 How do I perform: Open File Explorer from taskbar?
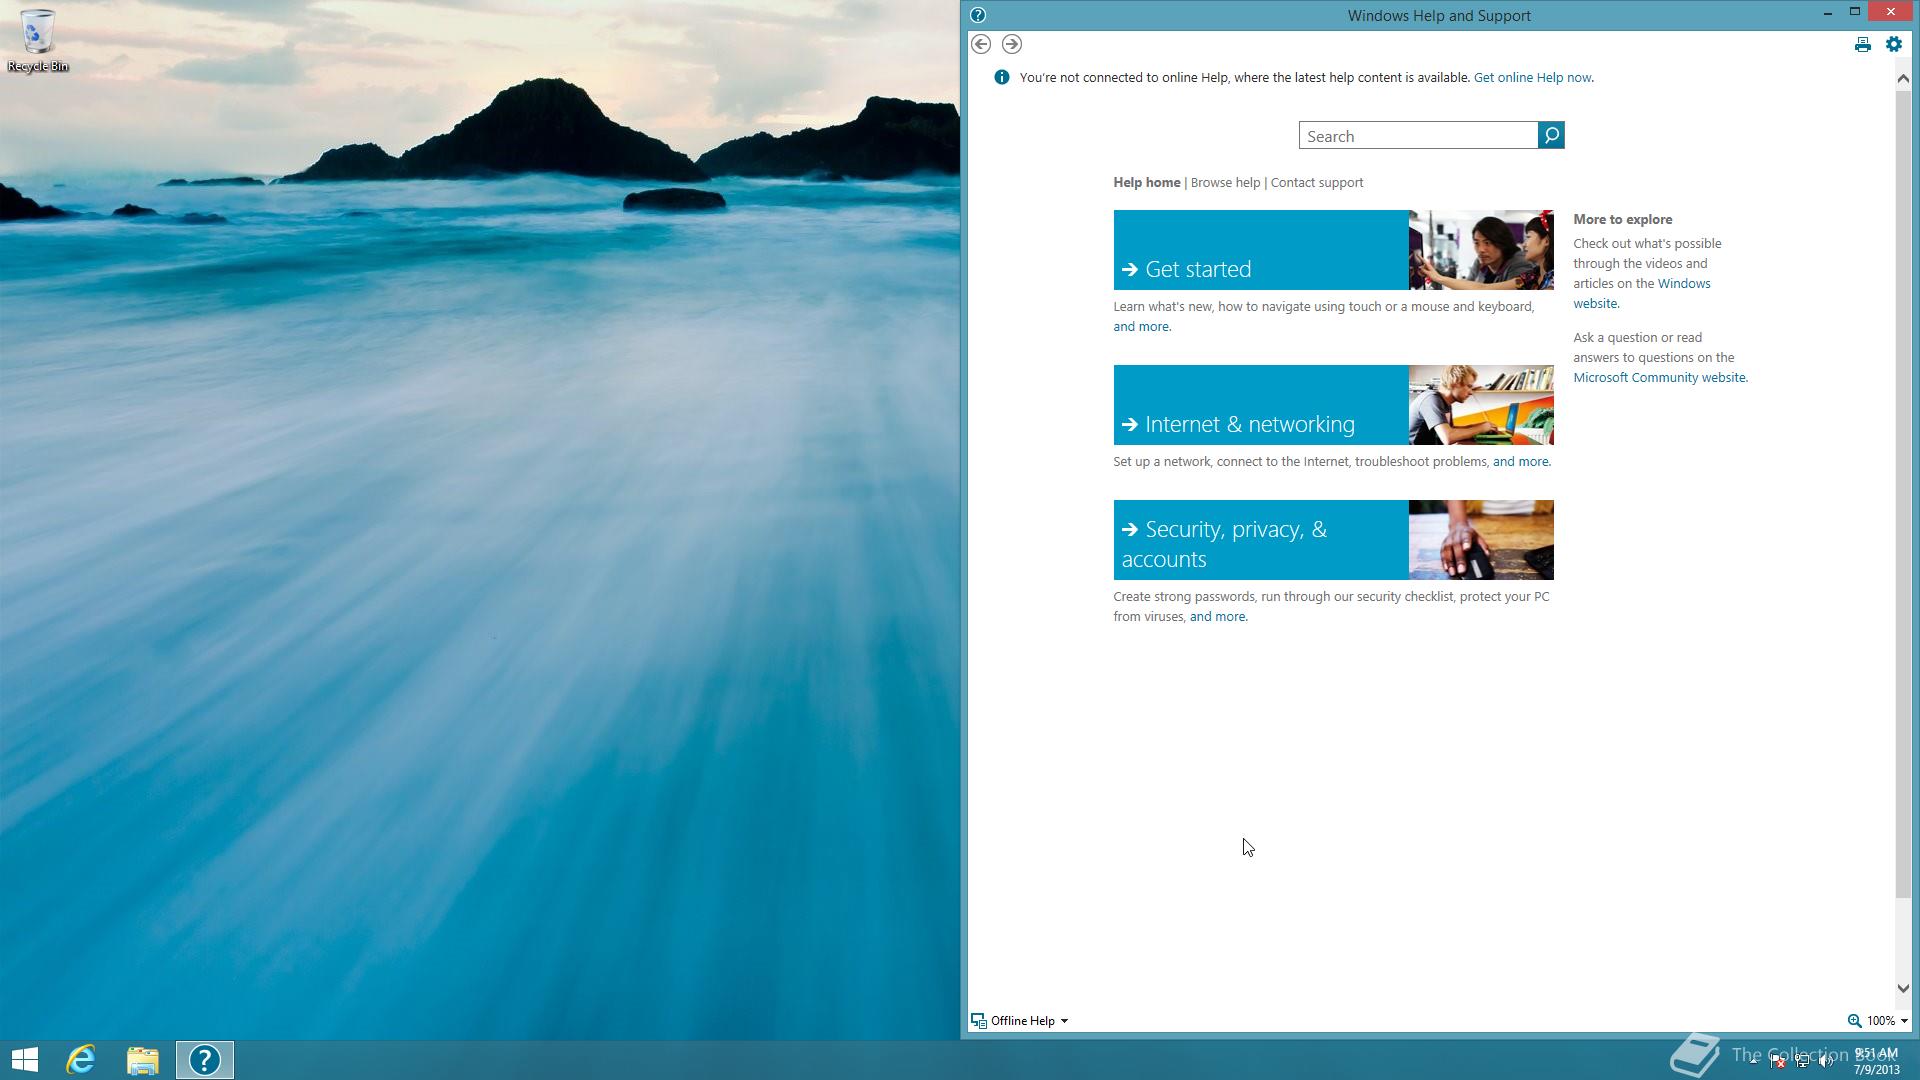[143, 1060]
